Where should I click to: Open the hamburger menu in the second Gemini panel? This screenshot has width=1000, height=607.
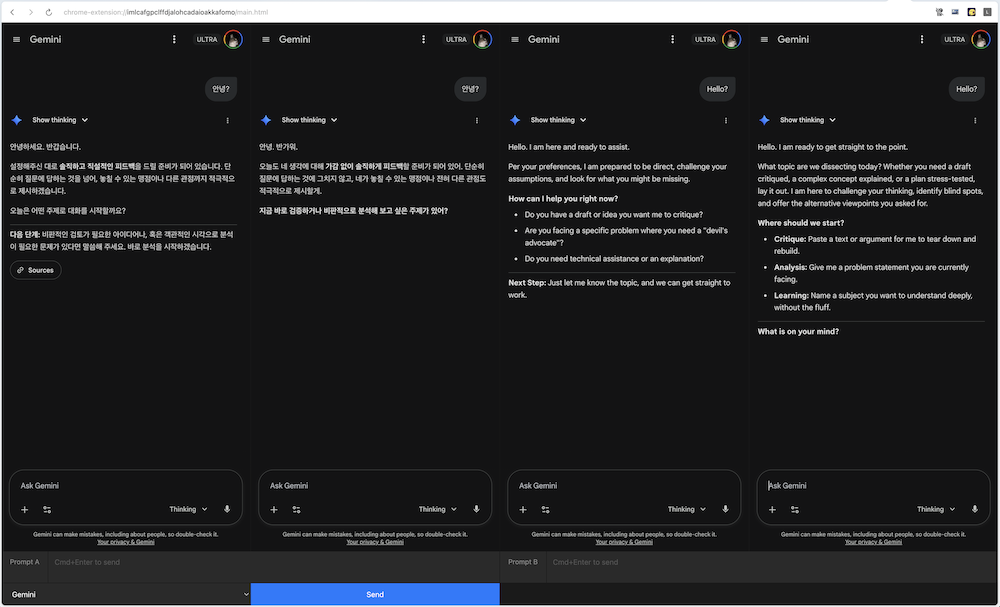pyautogui.click(x=266, y=40)
